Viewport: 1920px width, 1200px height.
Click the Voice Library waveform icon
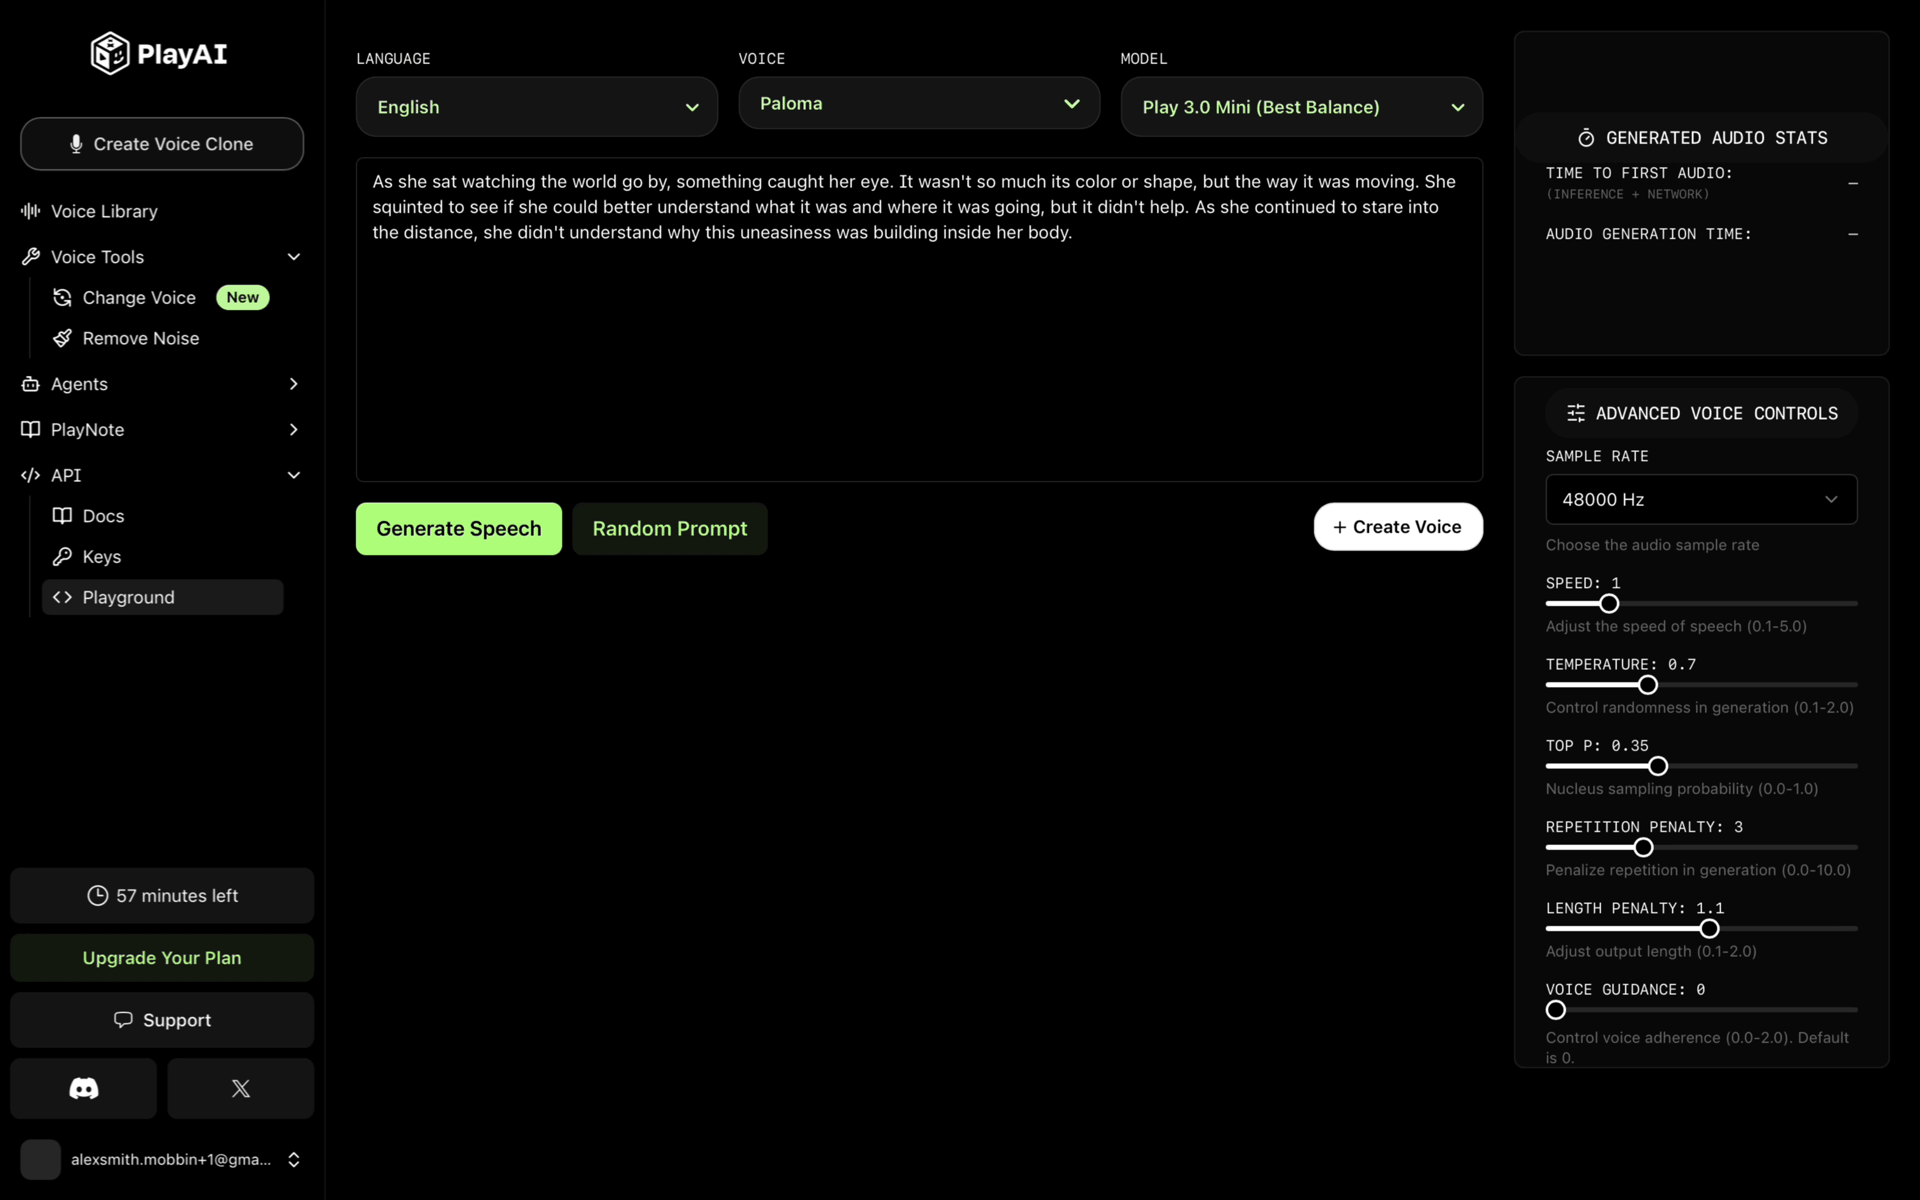[31, 211]
